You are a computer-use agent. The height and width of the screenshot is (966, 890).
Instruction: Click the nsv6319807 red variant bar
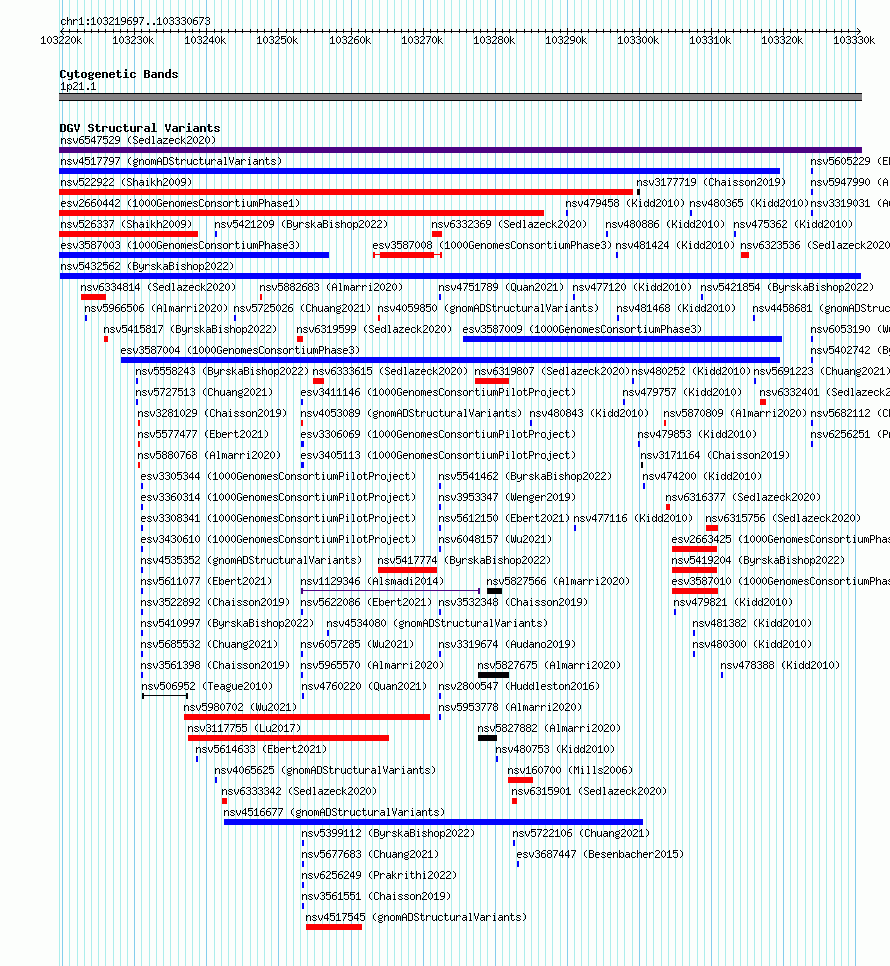492,381
